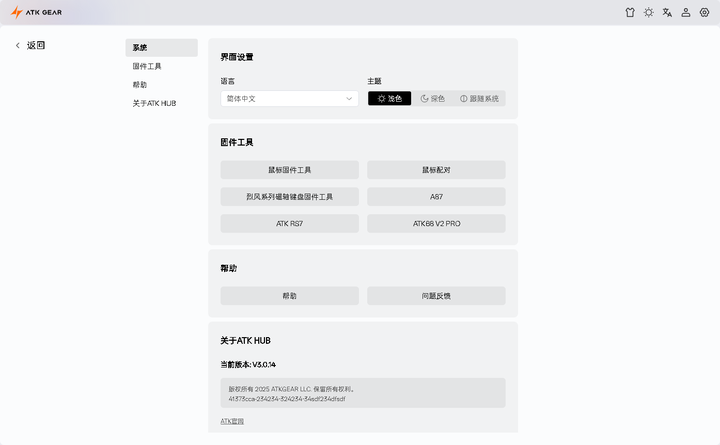
Task: Toggle brightness via the sun icon in header
Action: (x=648, y=12)
